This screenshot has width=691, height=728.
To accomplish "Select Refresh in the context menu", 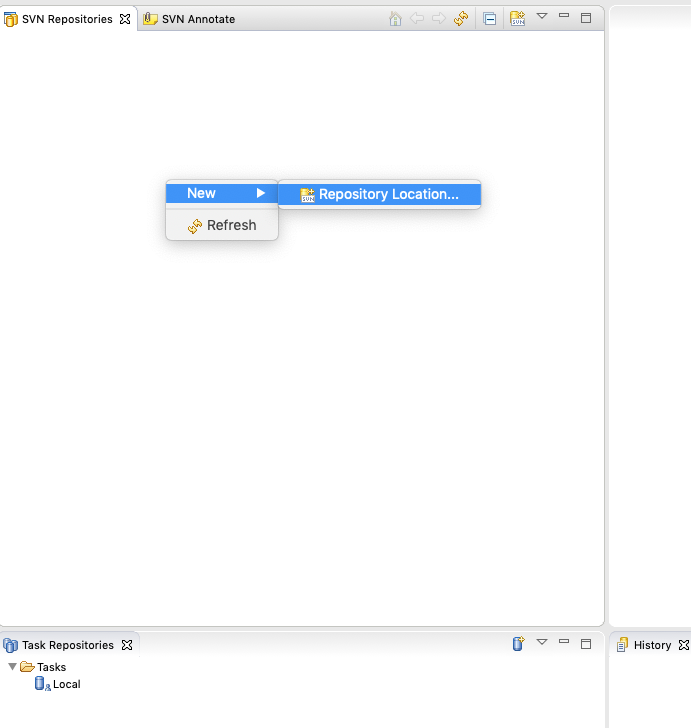I will point(222,225).
